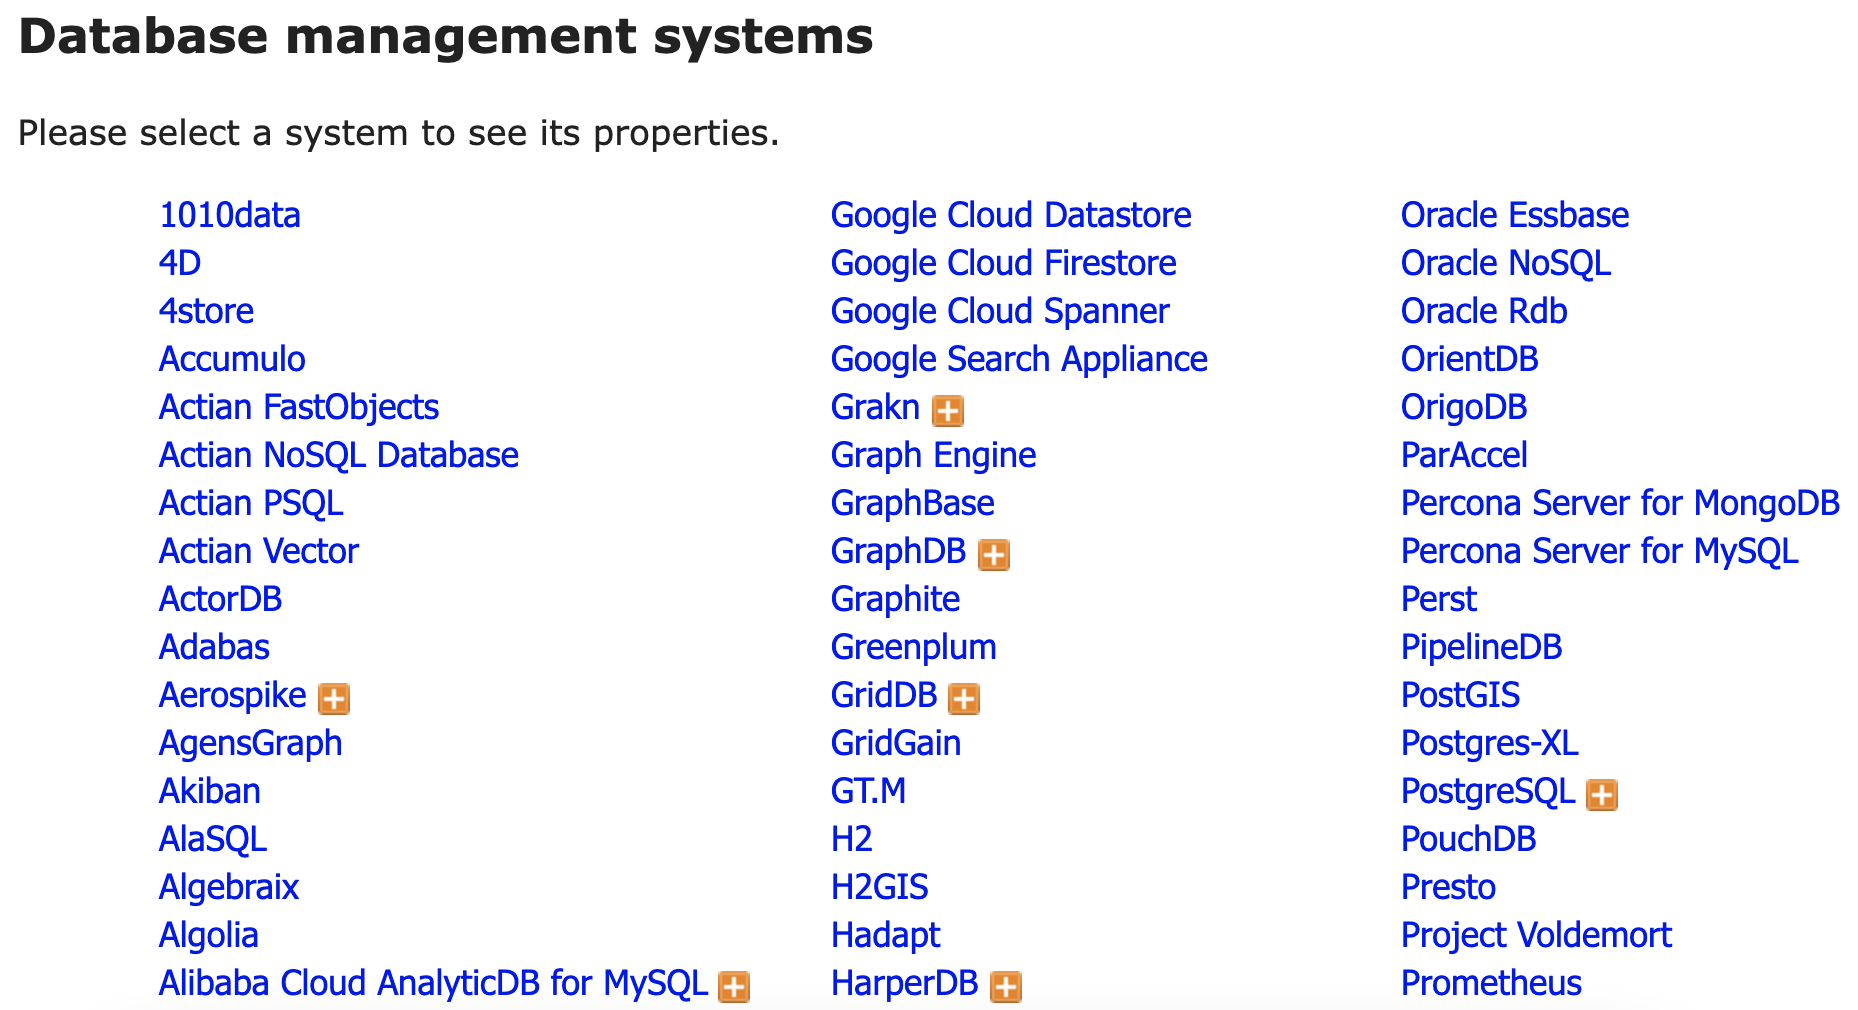Open the Google Search Appliance link
Image resolution: width=1858 pixels, height=1010 pixels.
click(x=1018, y=359)
